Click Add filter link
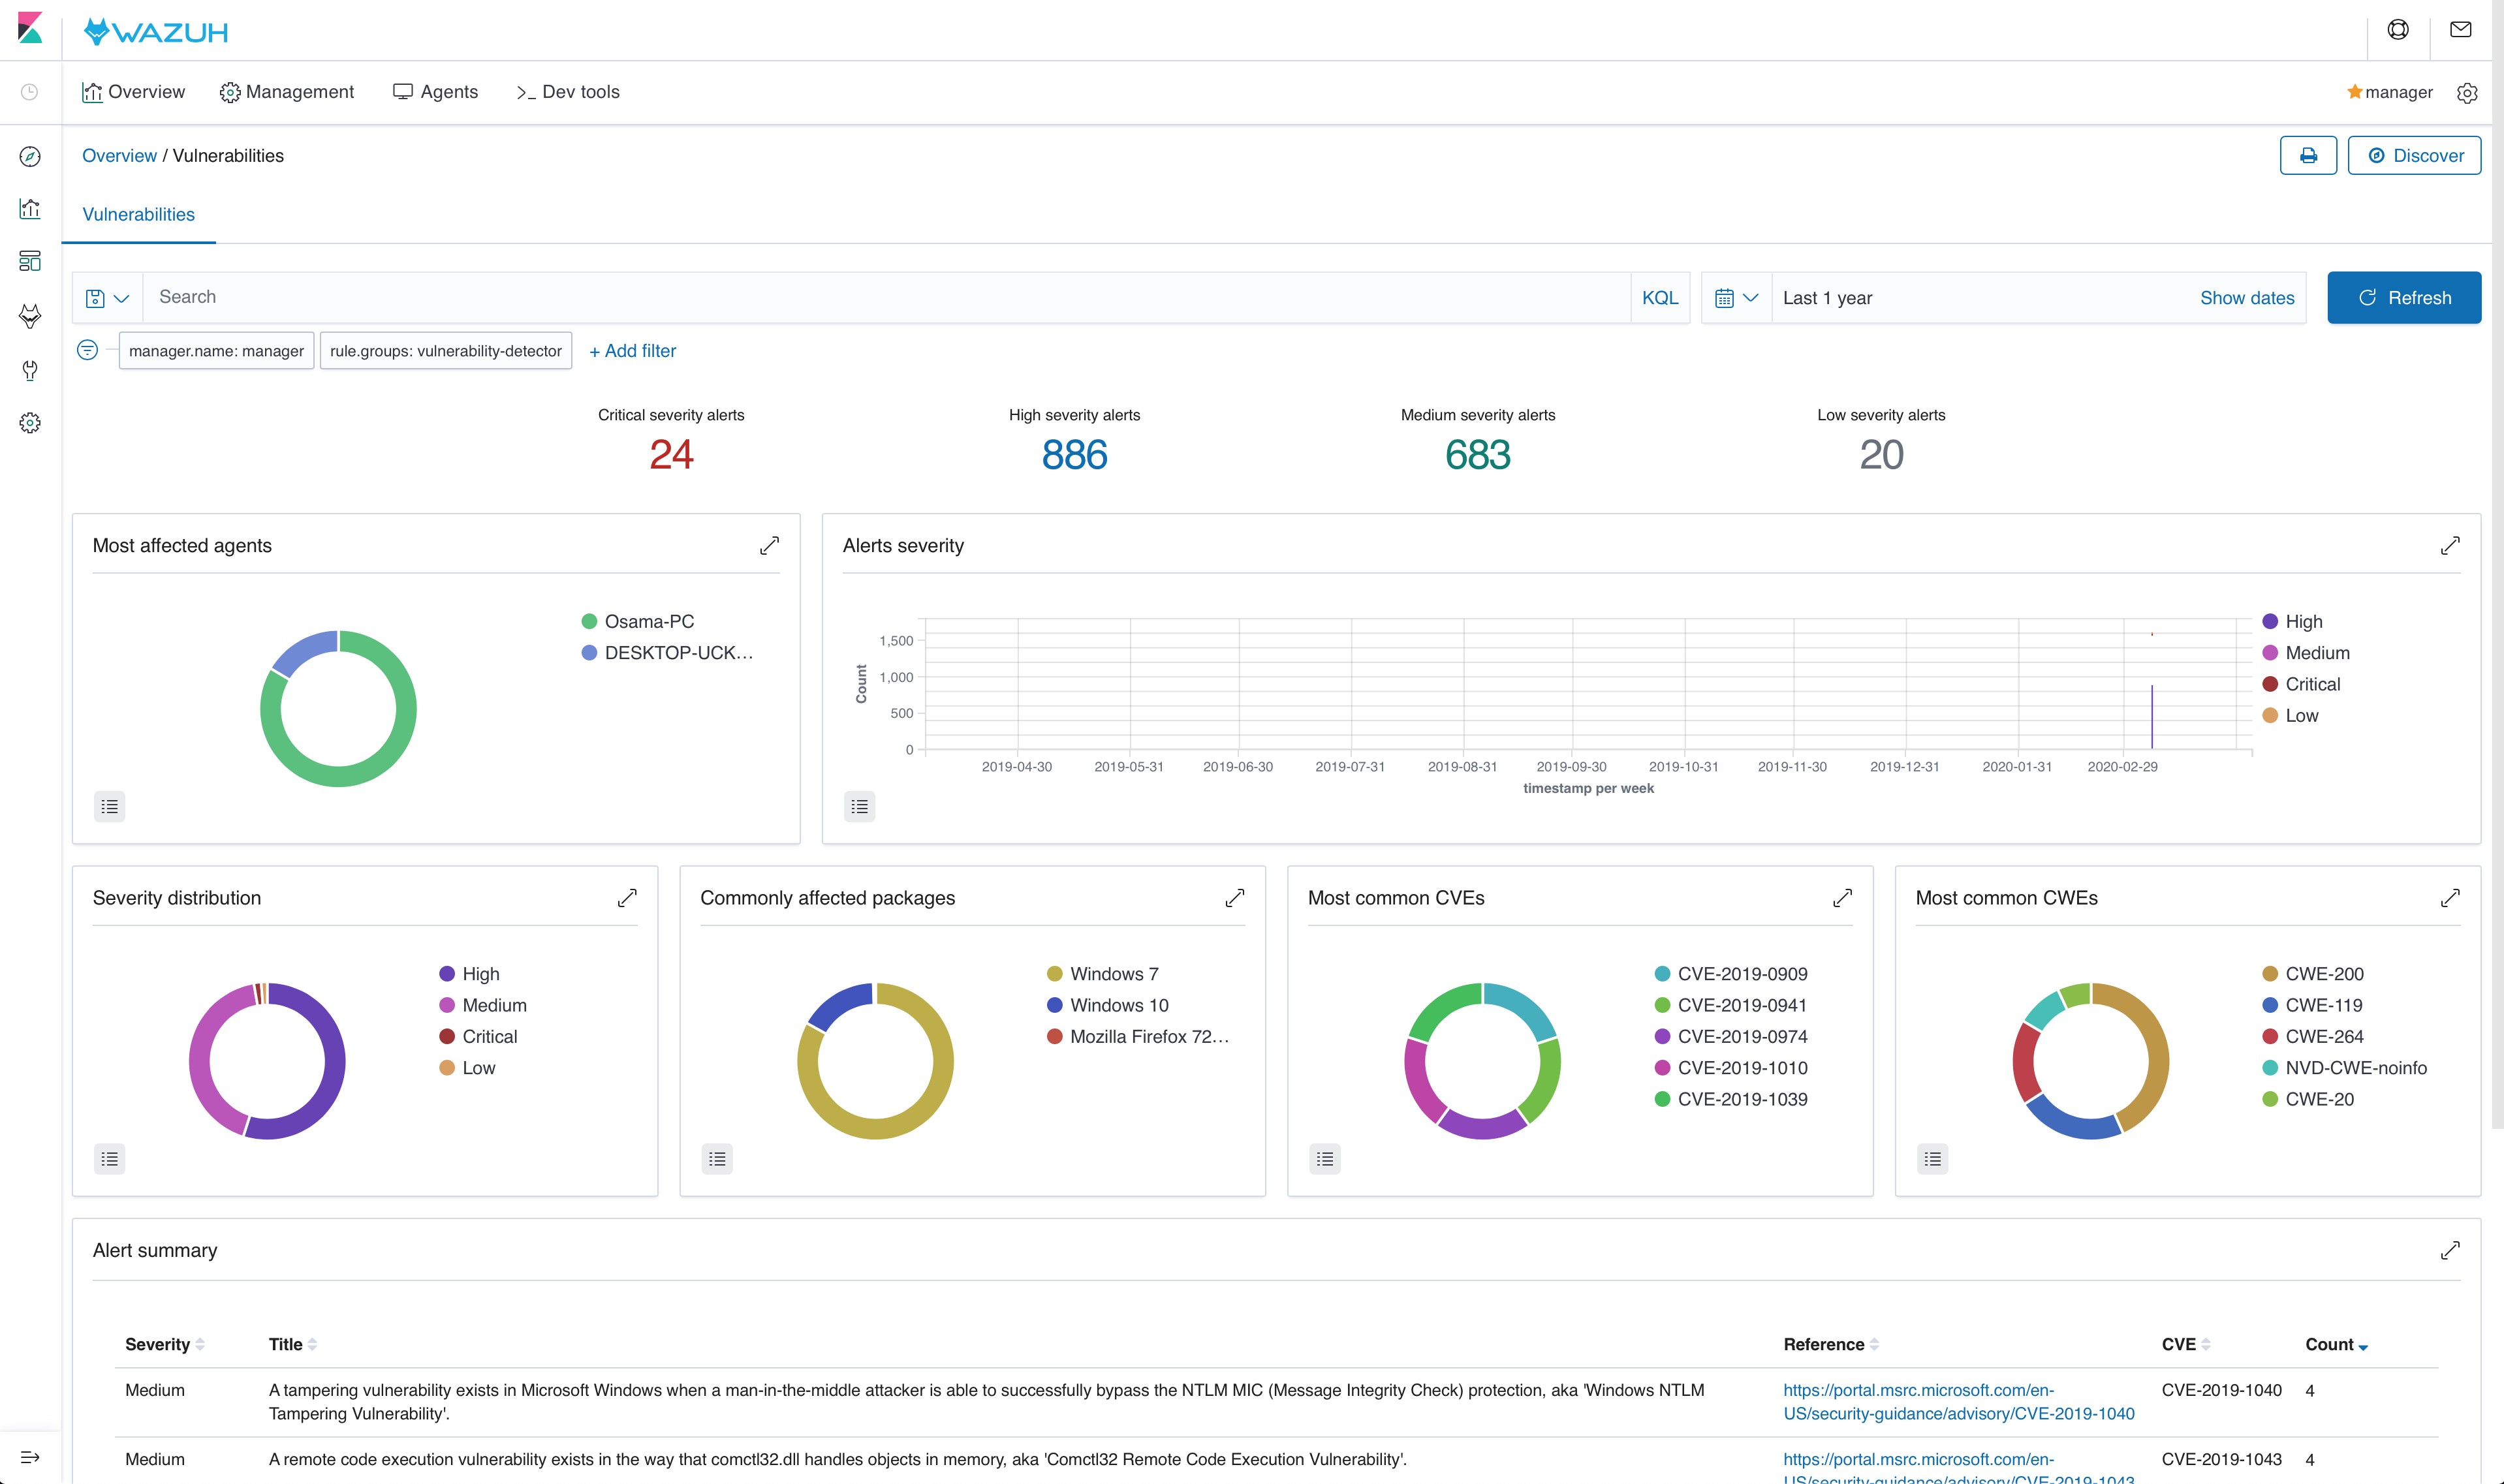Screen dimensions: 2504x1484 coord(632,351)
